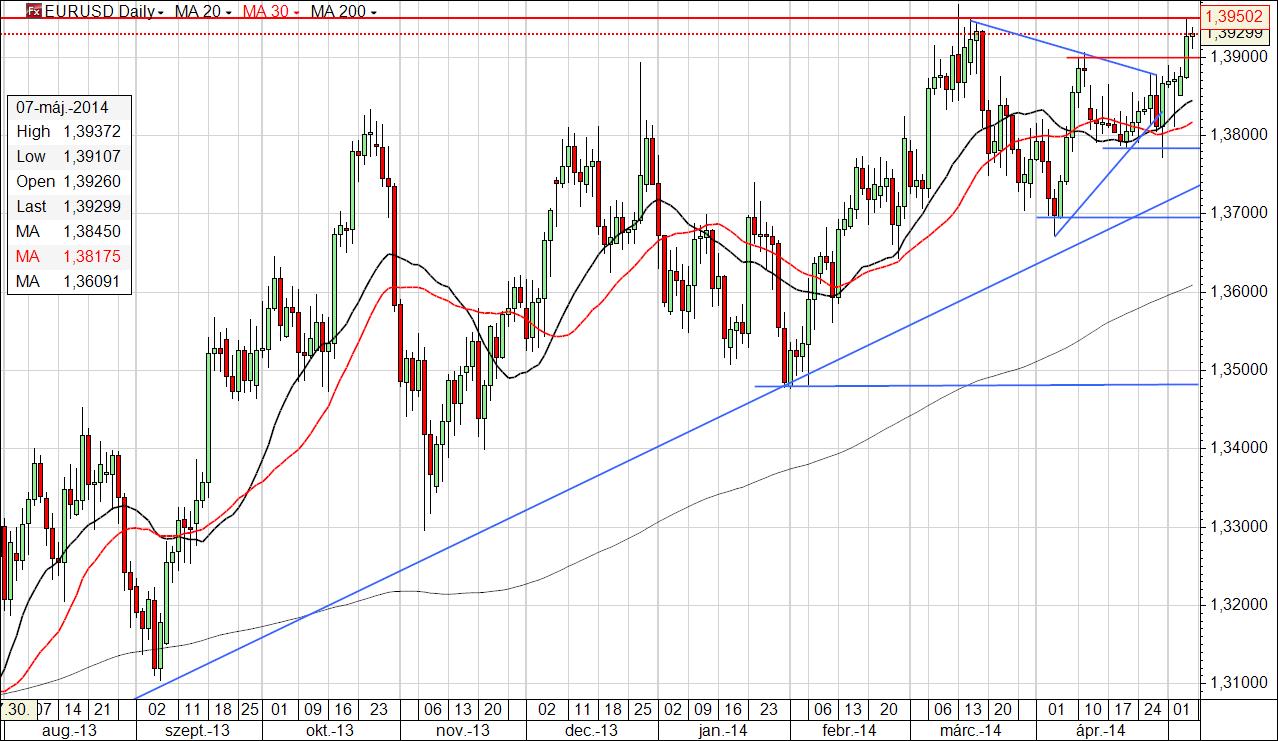Click the 1,32000 price axis label
This screenshot has width=1278, height=741.
[1240, 604]
